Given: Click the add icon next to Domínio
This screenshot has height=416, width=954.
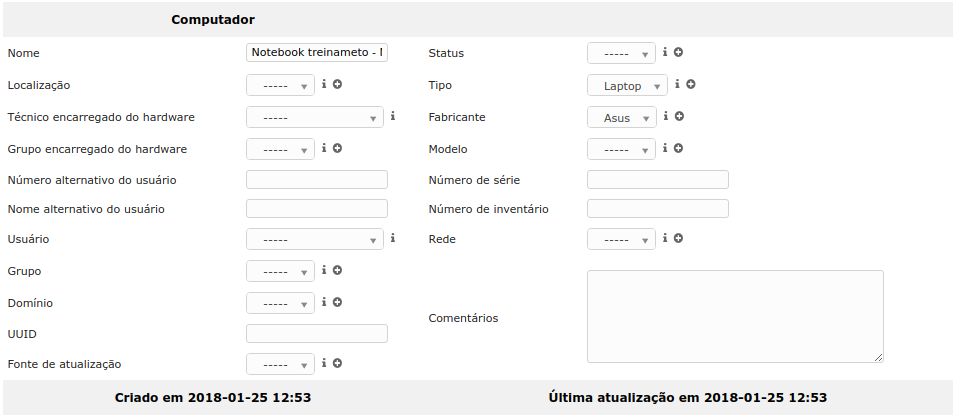Looking at the screenshot, I should click(x=337, y=302).
